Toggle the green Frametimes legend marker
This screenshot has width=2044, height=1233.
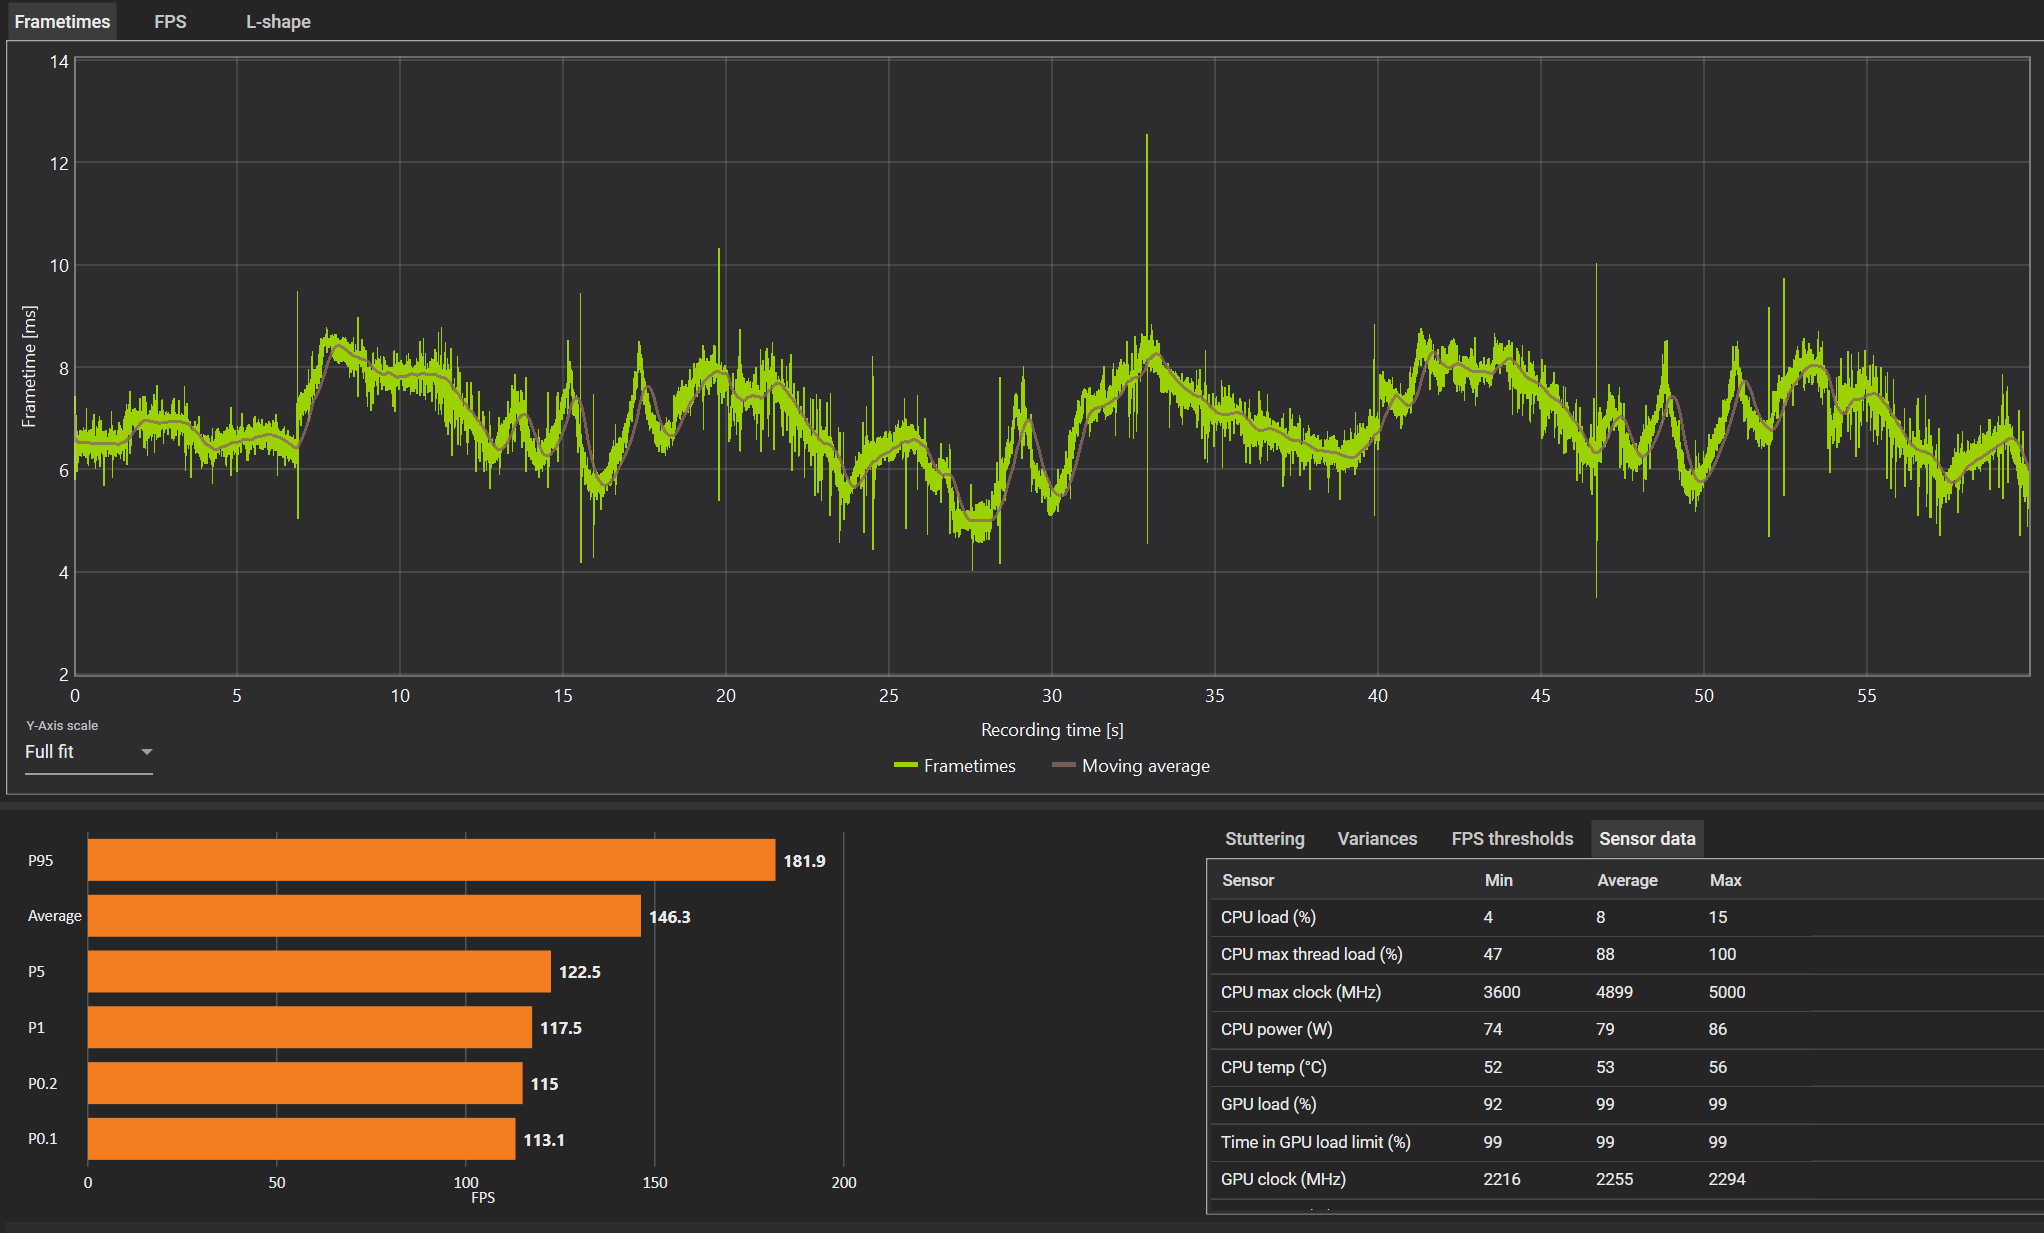point(906,766)
